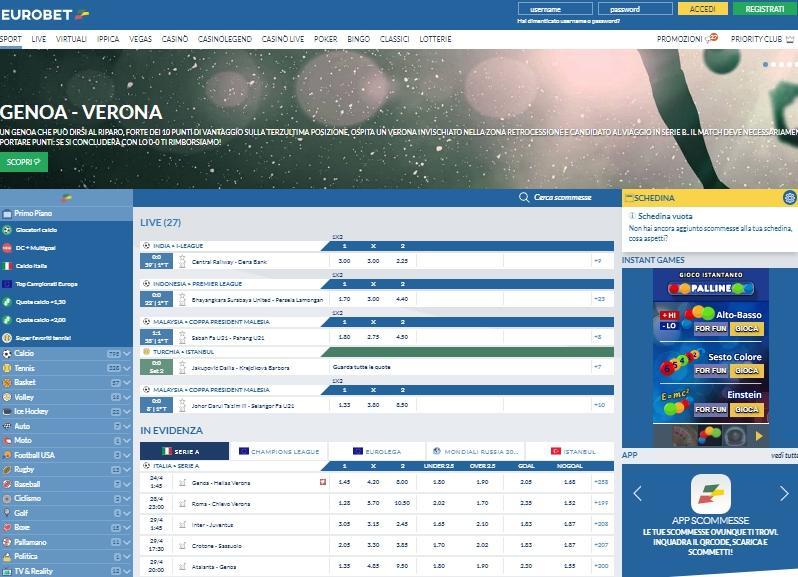
Task: Click the Promozioni notification badge icon
Action: [713, 38]
